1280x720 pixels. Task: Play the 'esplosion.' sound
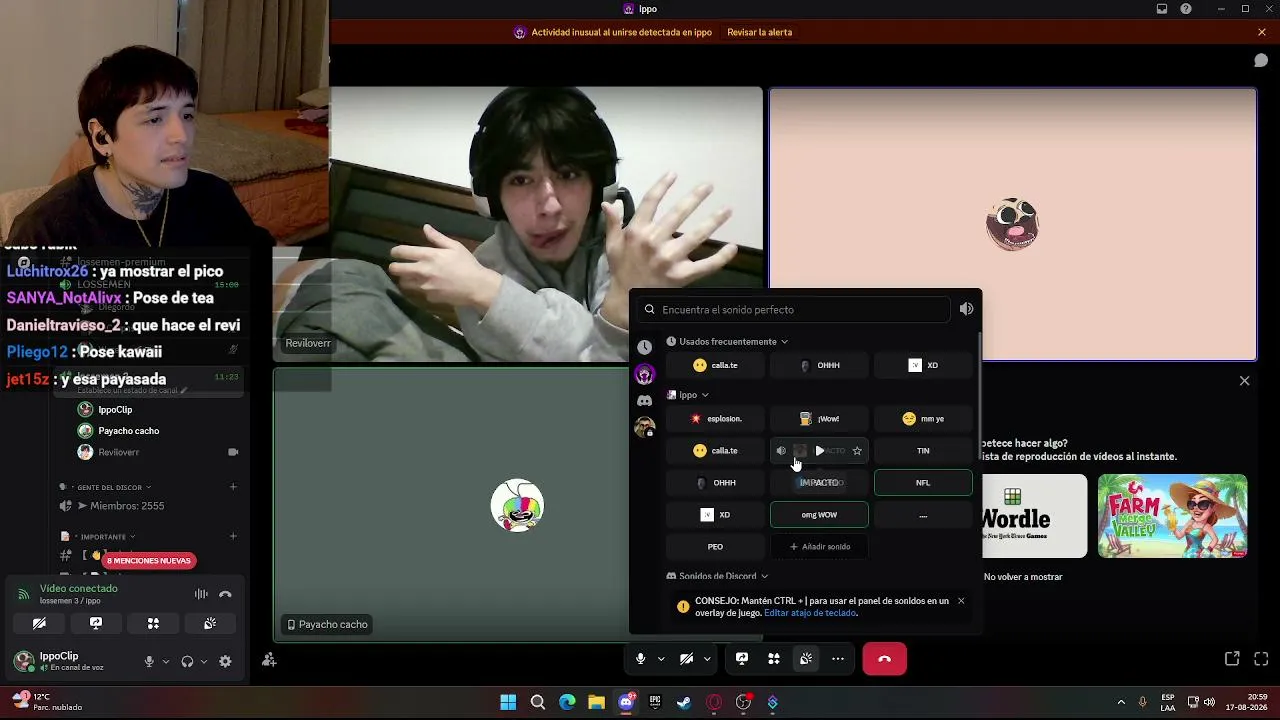pos(715,419)
